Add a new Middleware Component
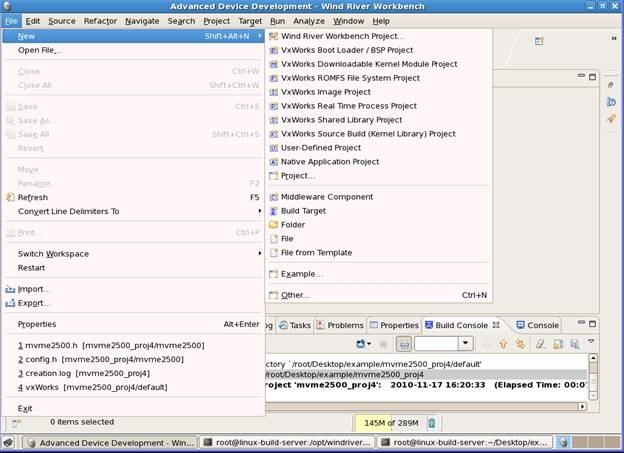The image size is (624, 453). click(x=378, y=197)
